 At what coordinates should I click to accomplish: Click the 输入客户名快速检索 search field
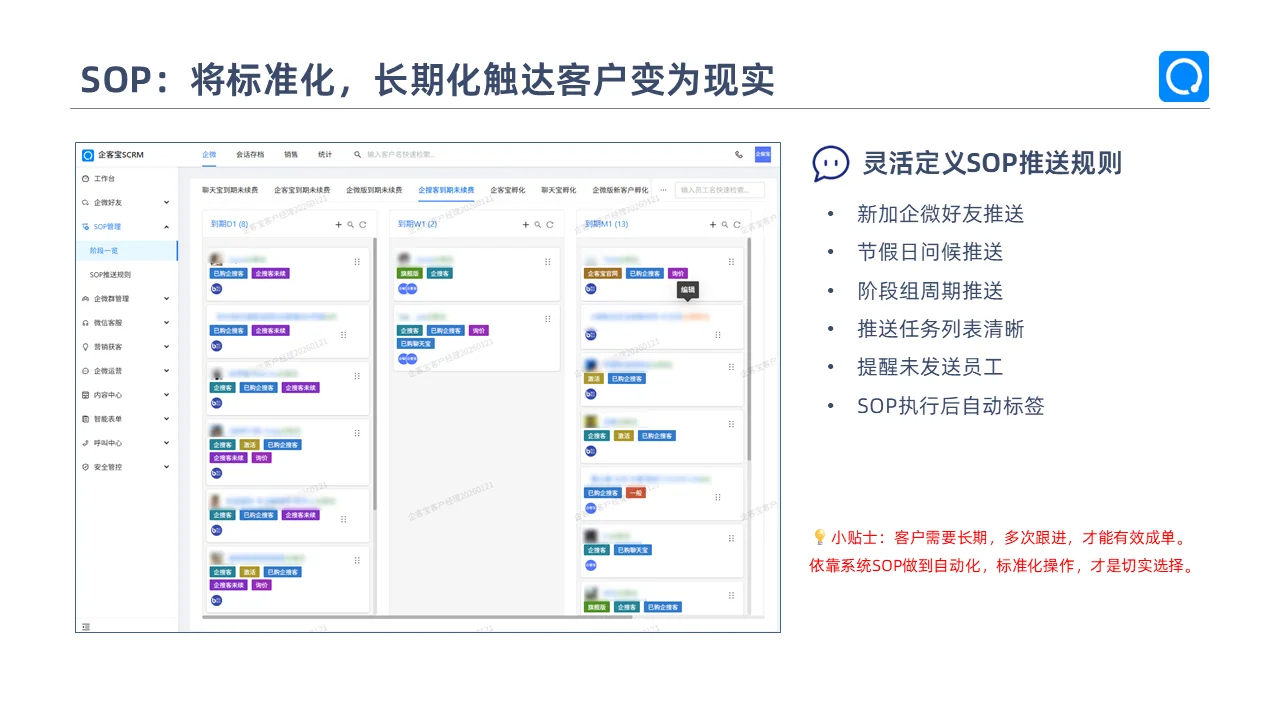click(401, 155)
